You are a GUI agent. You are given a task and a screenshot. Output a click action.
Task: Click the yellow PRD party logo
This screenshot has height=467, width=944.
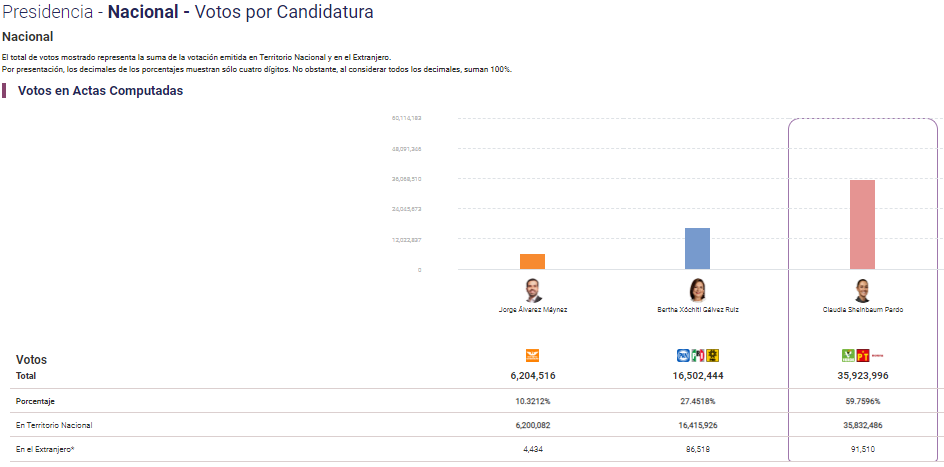(x=713, y=356)
